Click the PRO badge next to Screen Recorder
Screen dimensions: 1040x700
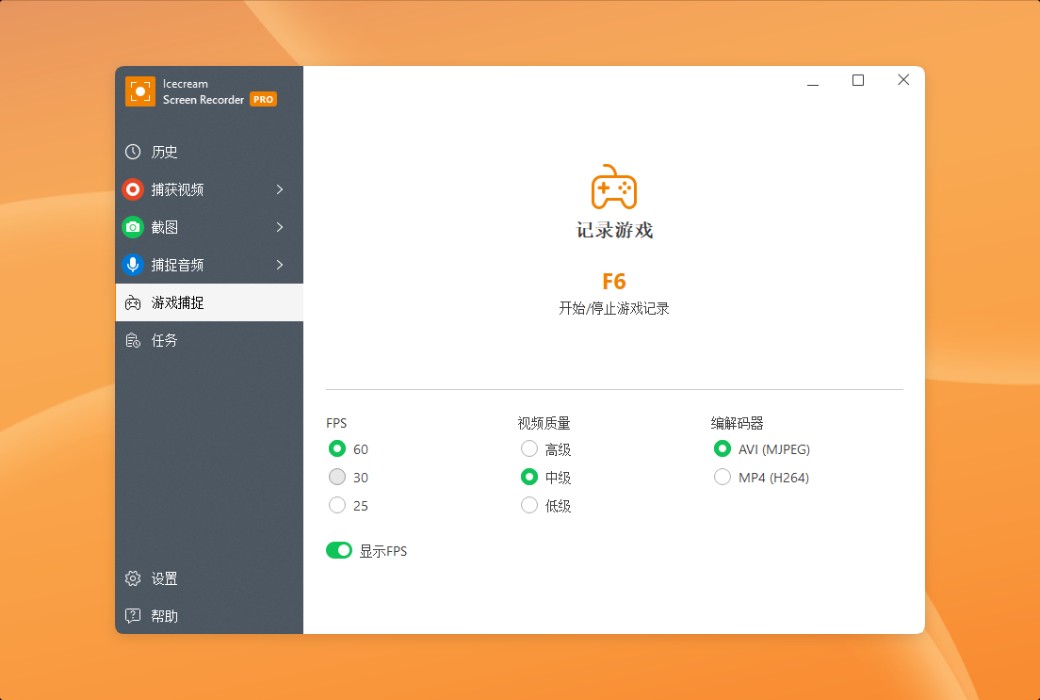click(x=262, y=99)
